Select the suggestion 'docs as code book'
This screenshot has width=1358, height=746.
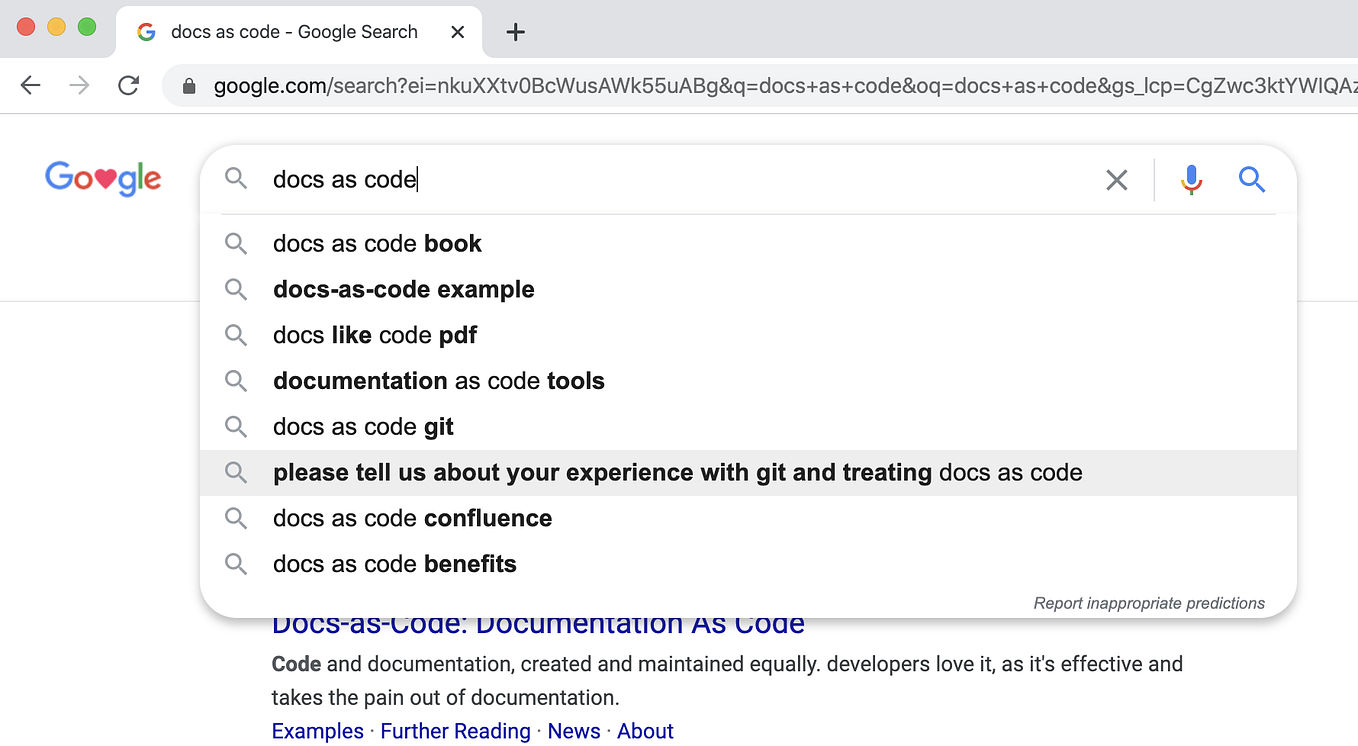click(377, 243)
